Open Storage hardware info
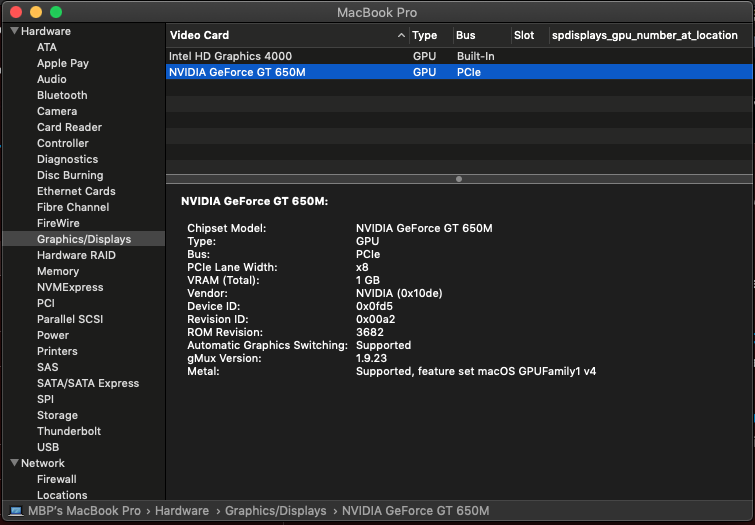755x525 pixels. point(57,415)
